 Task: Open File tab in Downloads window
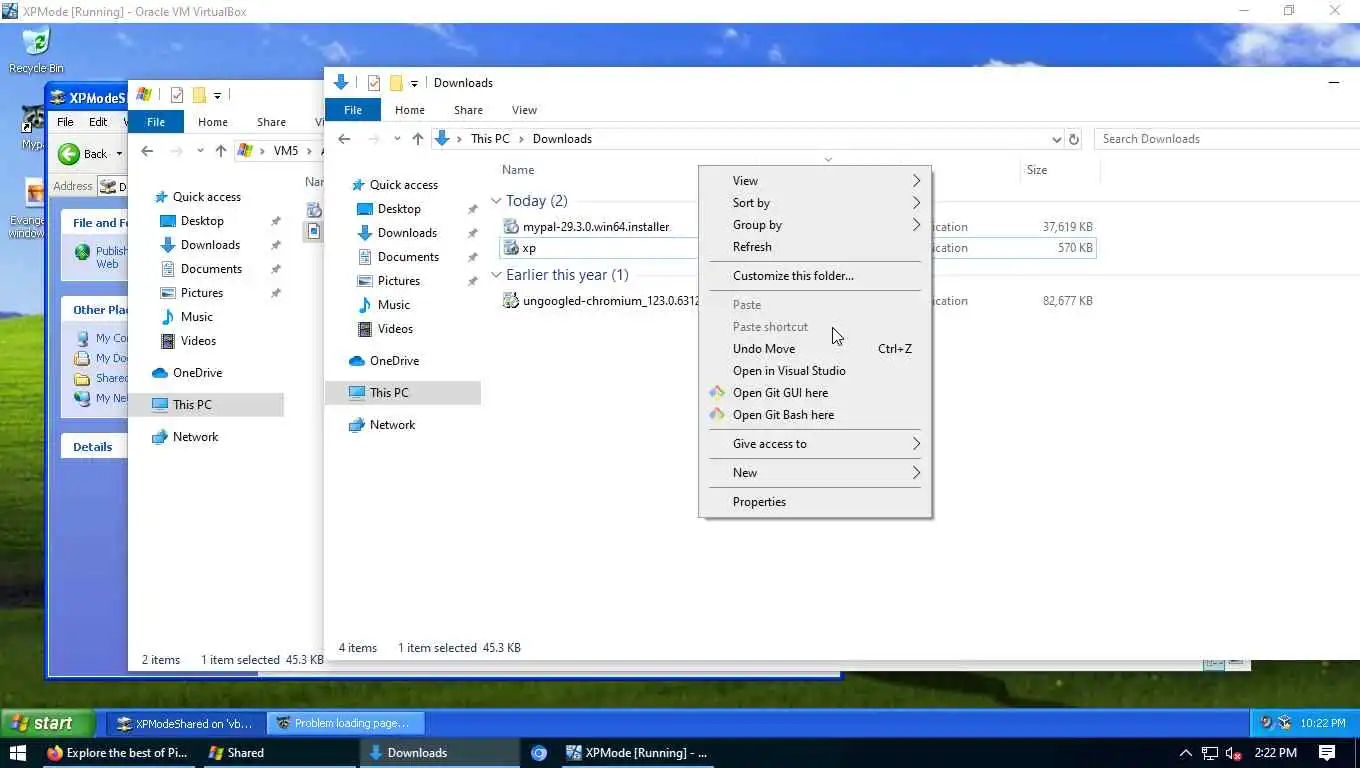click(x=353, y=110)
